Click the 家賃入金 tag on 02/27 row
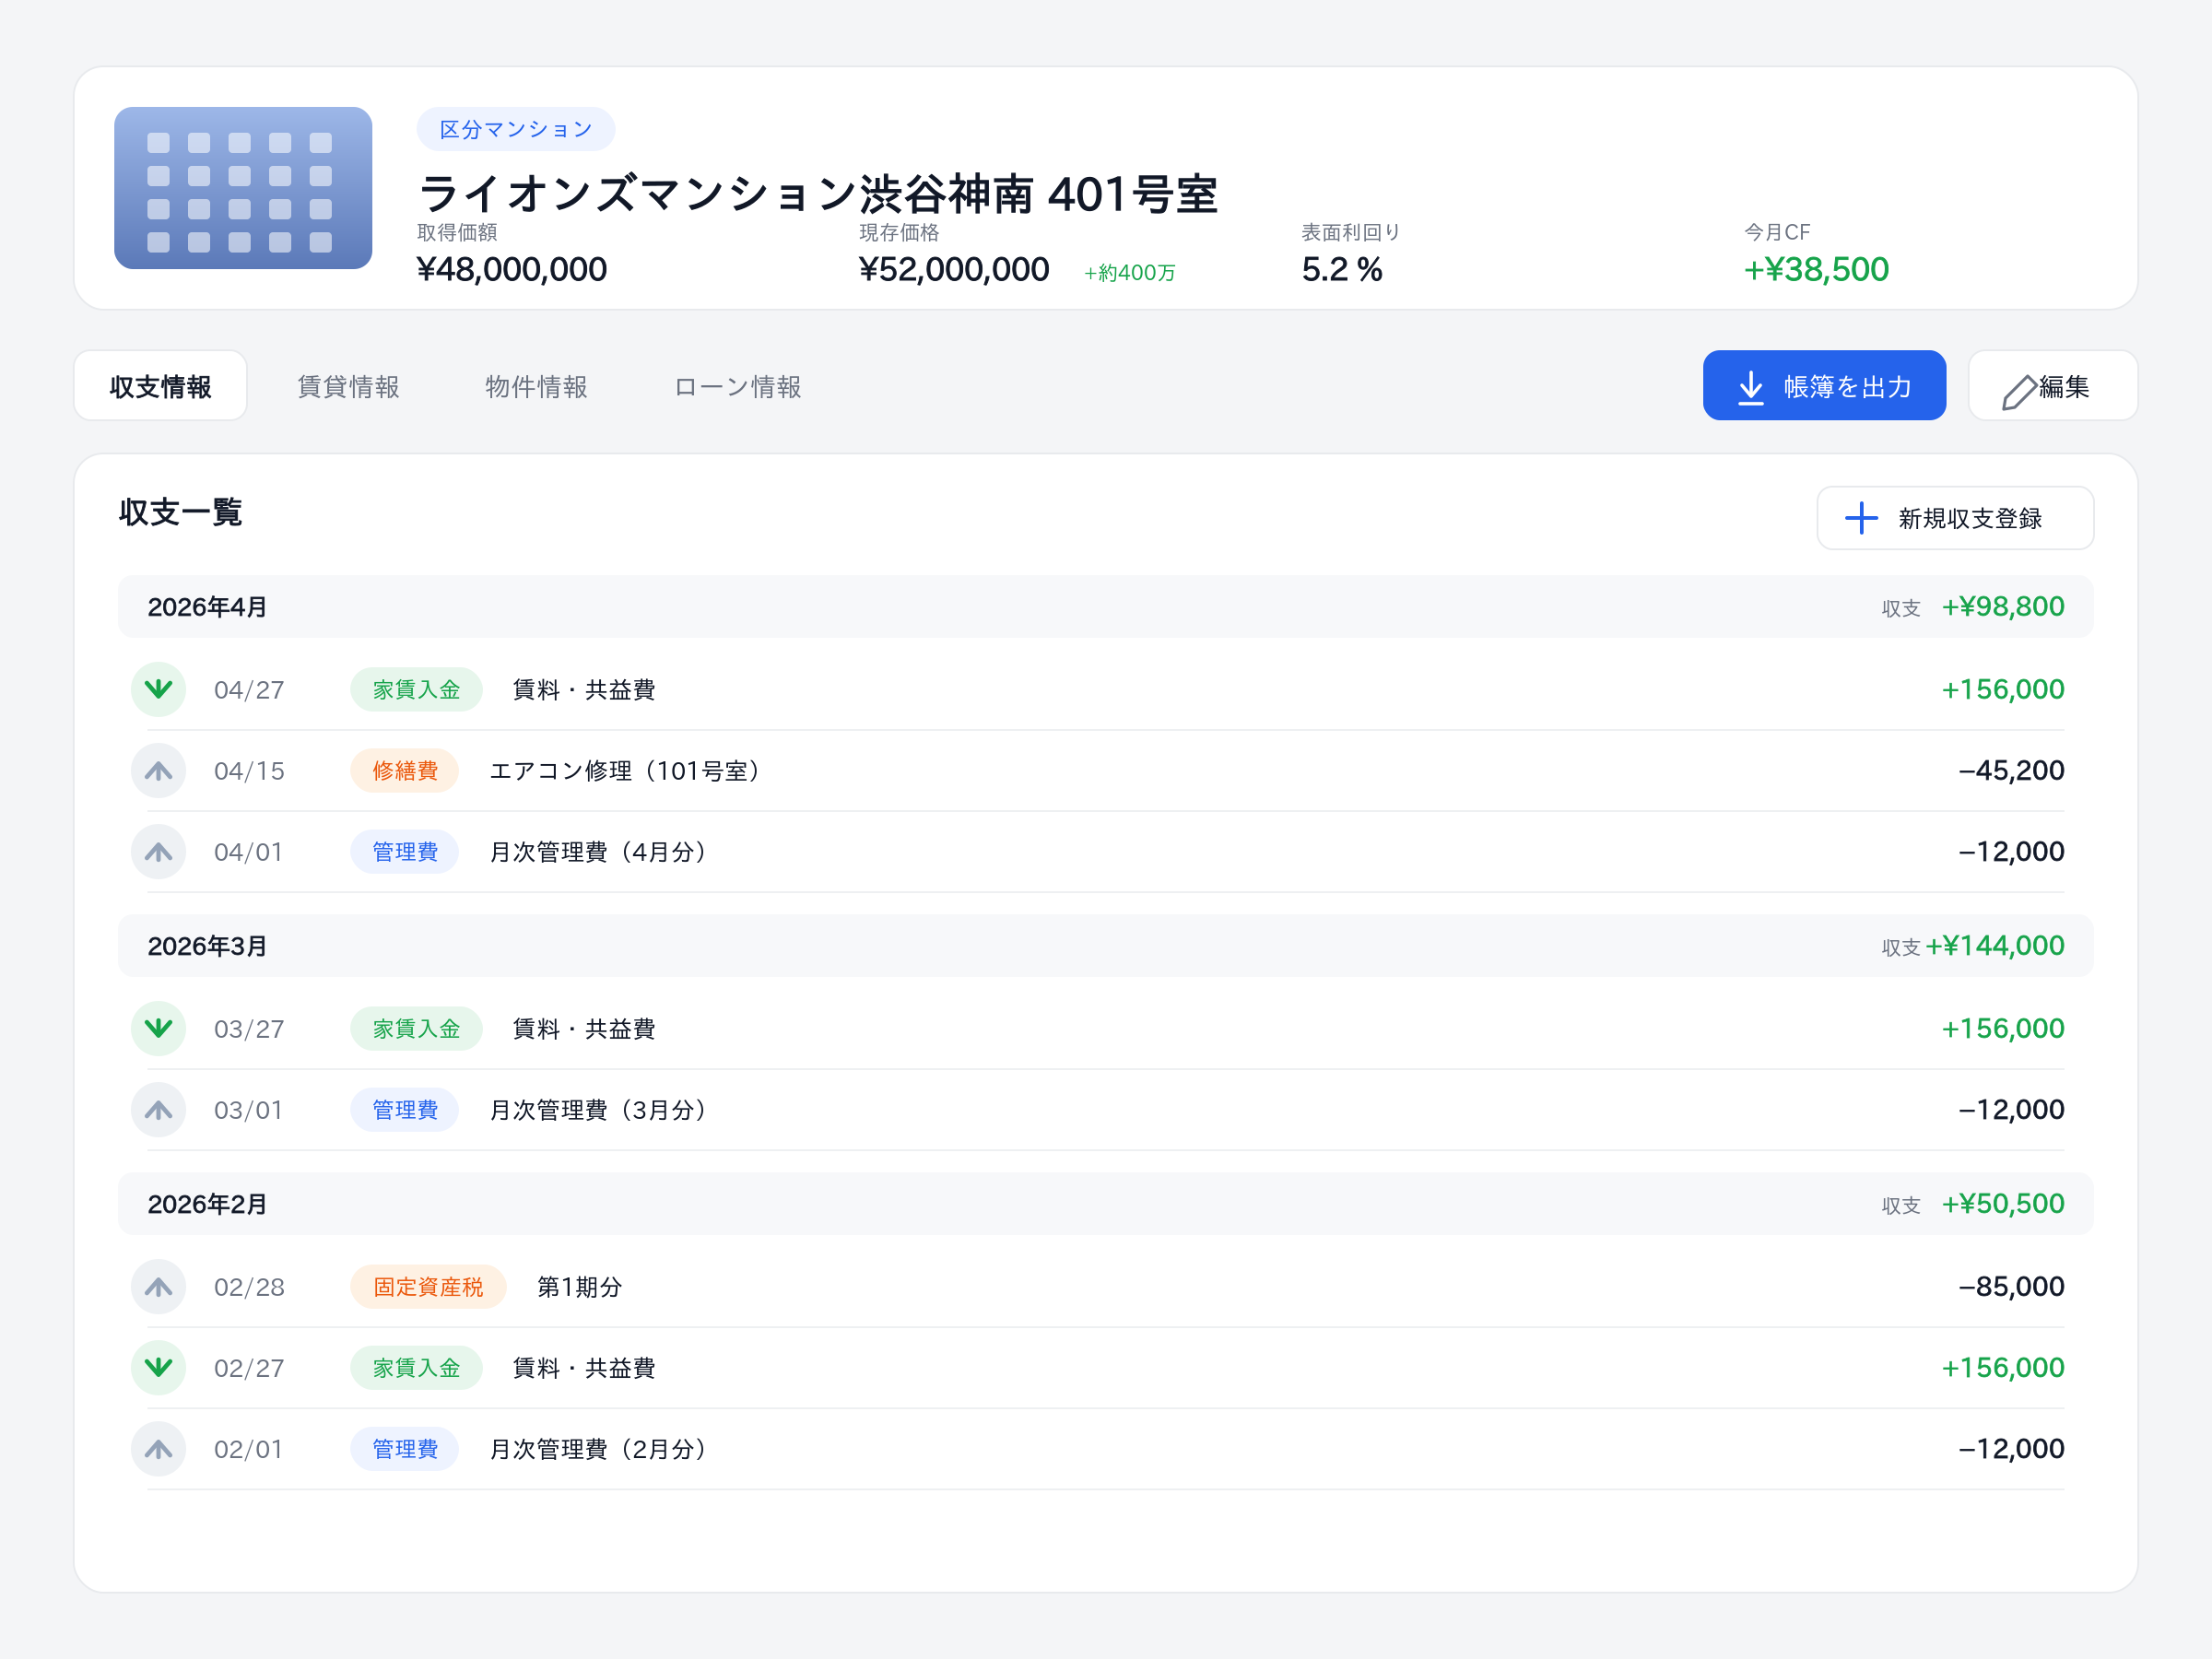This screenshot has height=1659, width=2212. 416,1367
